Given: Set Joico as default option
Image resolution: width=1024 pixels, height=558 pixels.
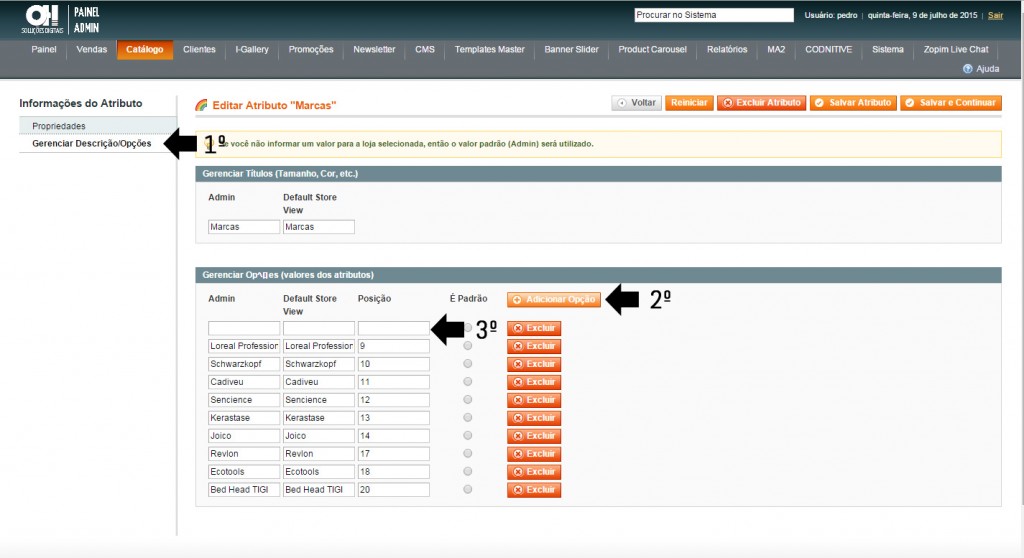Looking at the screenshot, I should pyautogui.click(x=468, y=435).
